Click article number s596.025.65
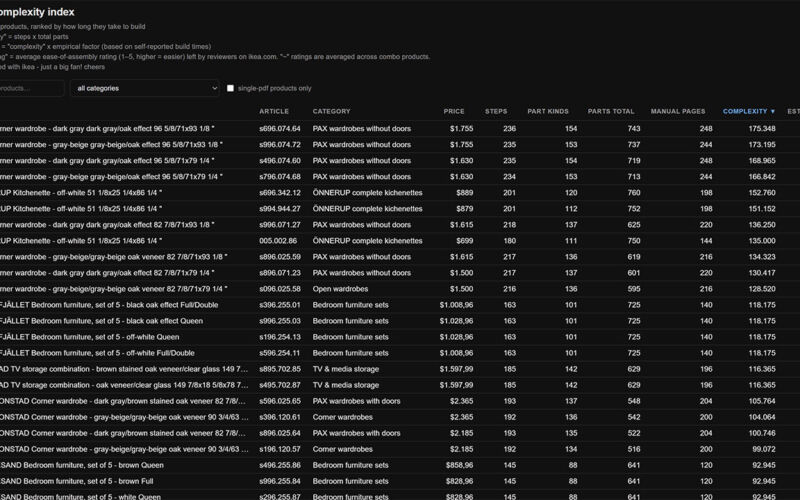The height and width of the screenshot is (500, 800). click(280, 401)
